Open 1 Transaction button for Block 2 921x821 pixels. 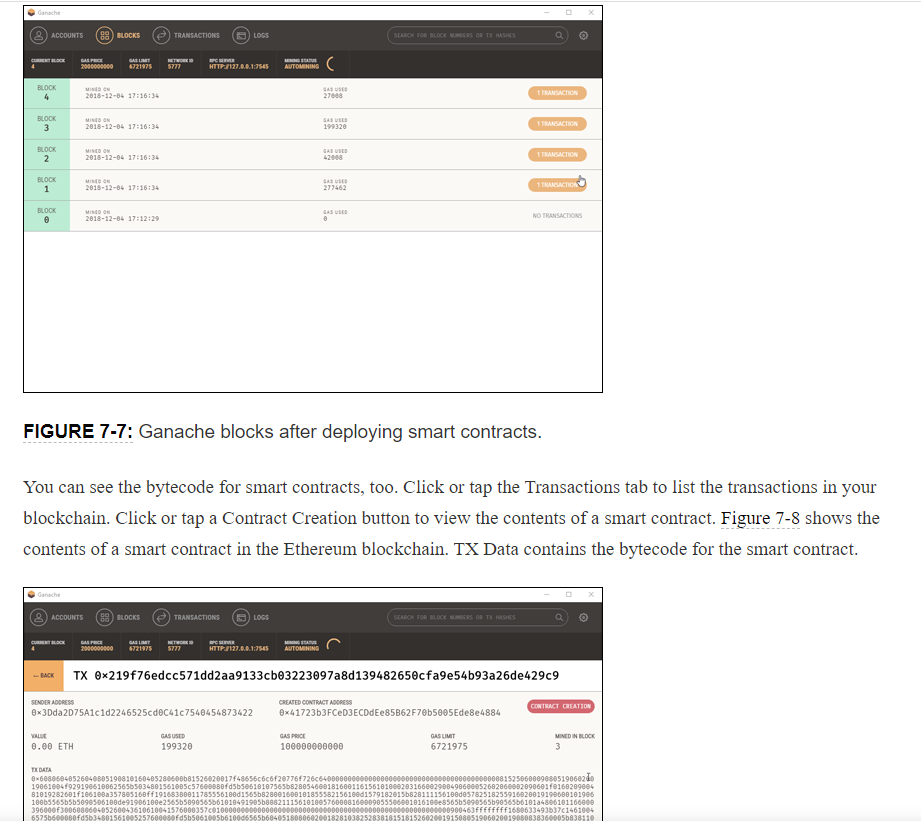[x=557, y=154]
